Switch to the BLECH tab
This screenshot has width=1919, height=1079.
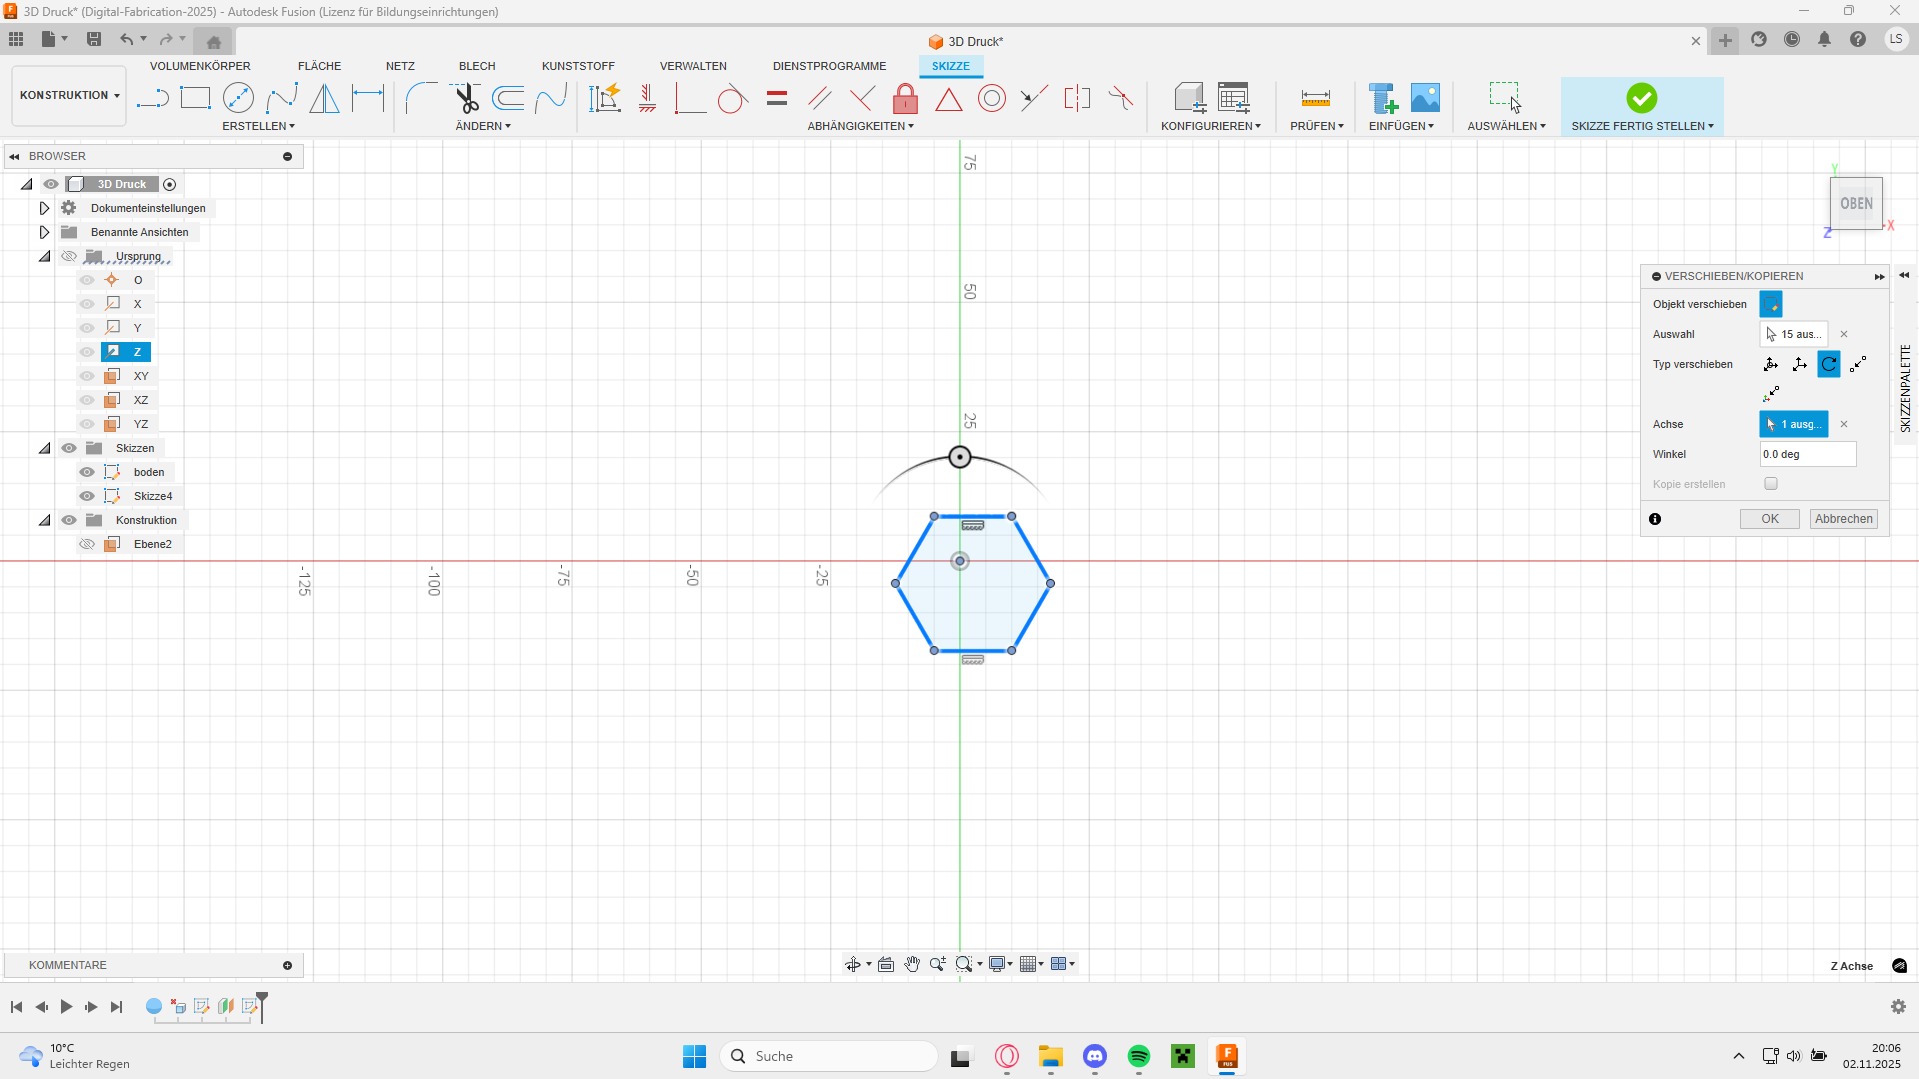477,66
